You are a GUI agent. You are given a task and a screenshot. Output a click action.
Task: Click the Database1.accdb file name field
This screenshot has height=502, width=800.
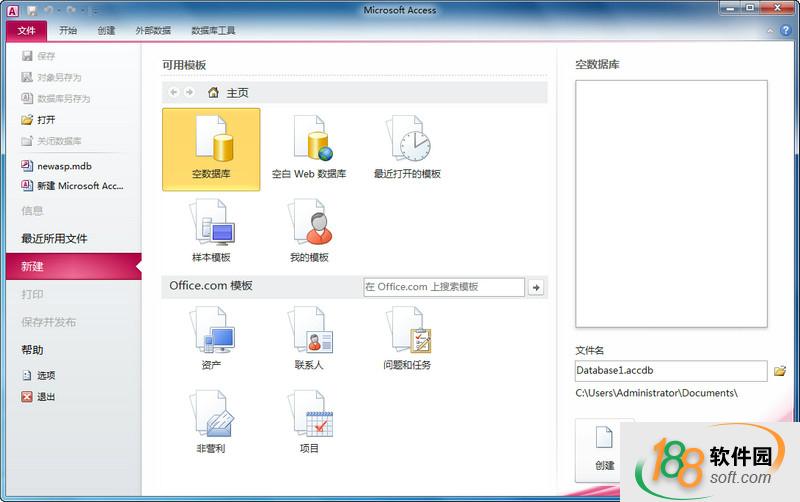pyautogui.click(x=671, y=371)
